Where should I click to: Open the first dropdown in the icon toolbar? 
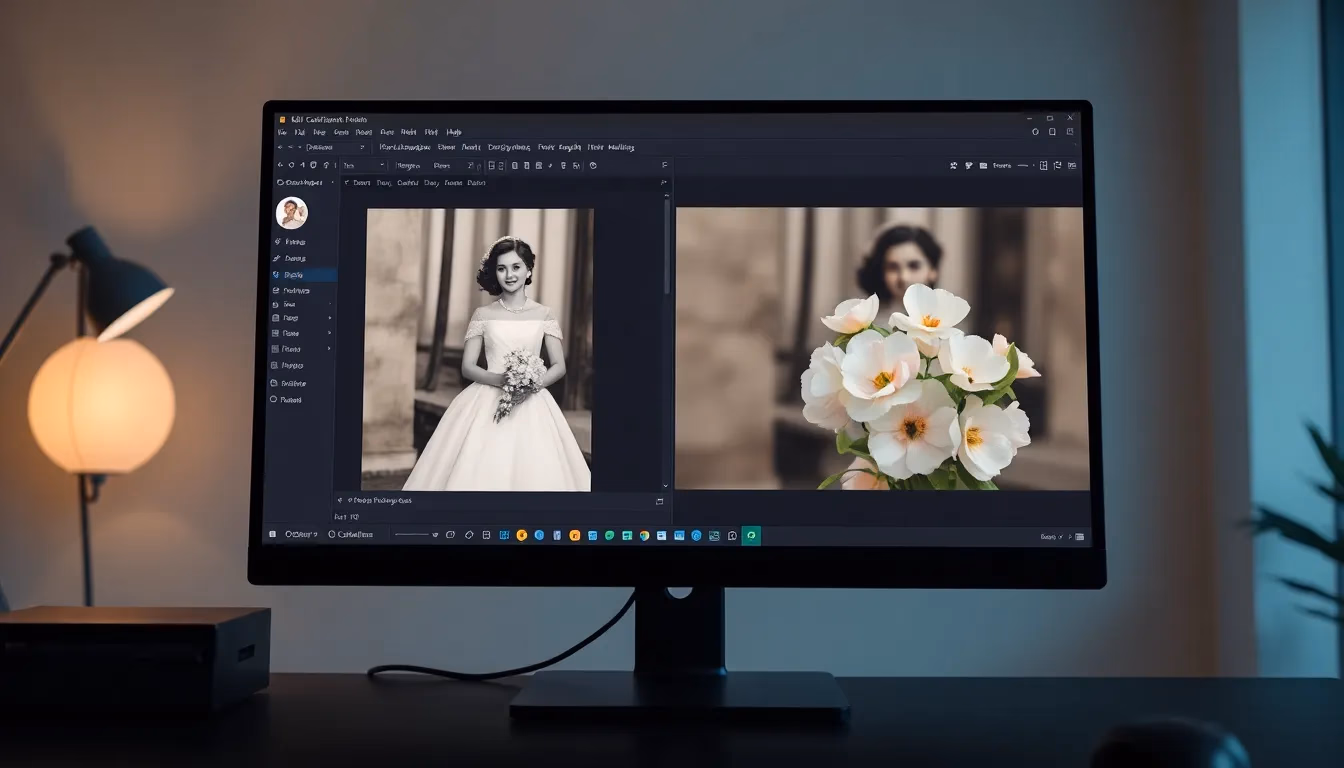tap(363, 165)
